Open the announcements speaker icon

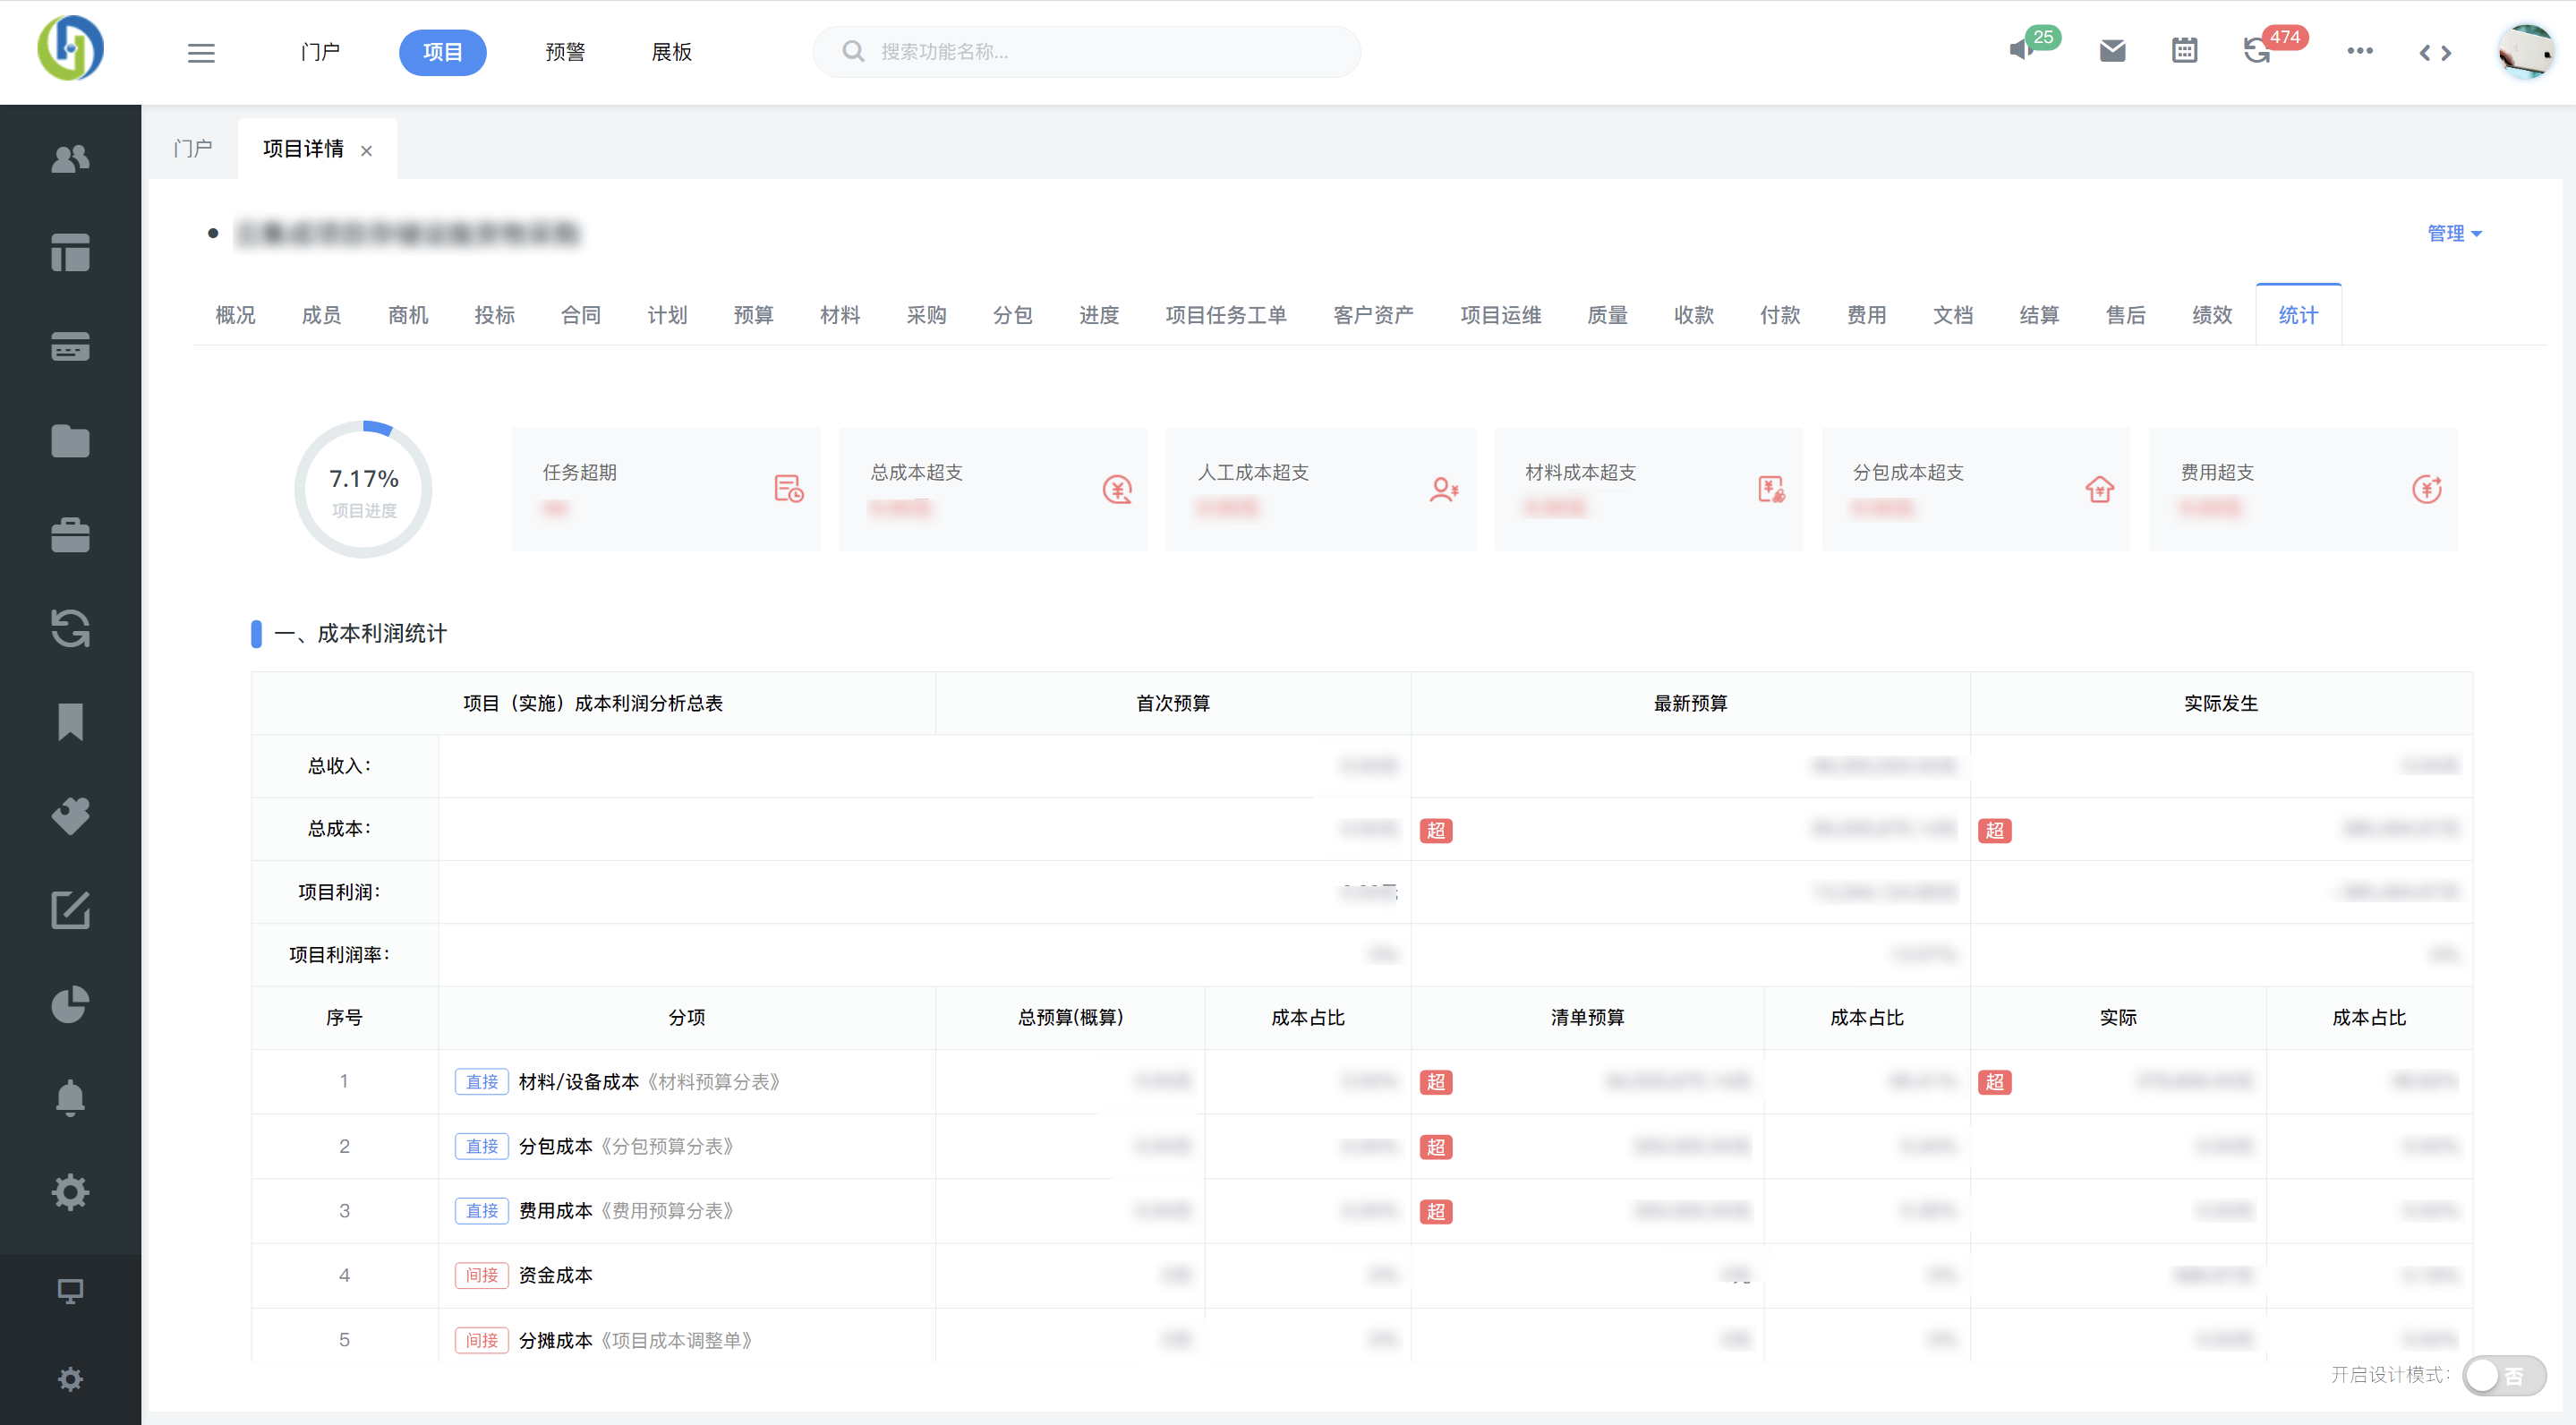tap(2022, 50)
